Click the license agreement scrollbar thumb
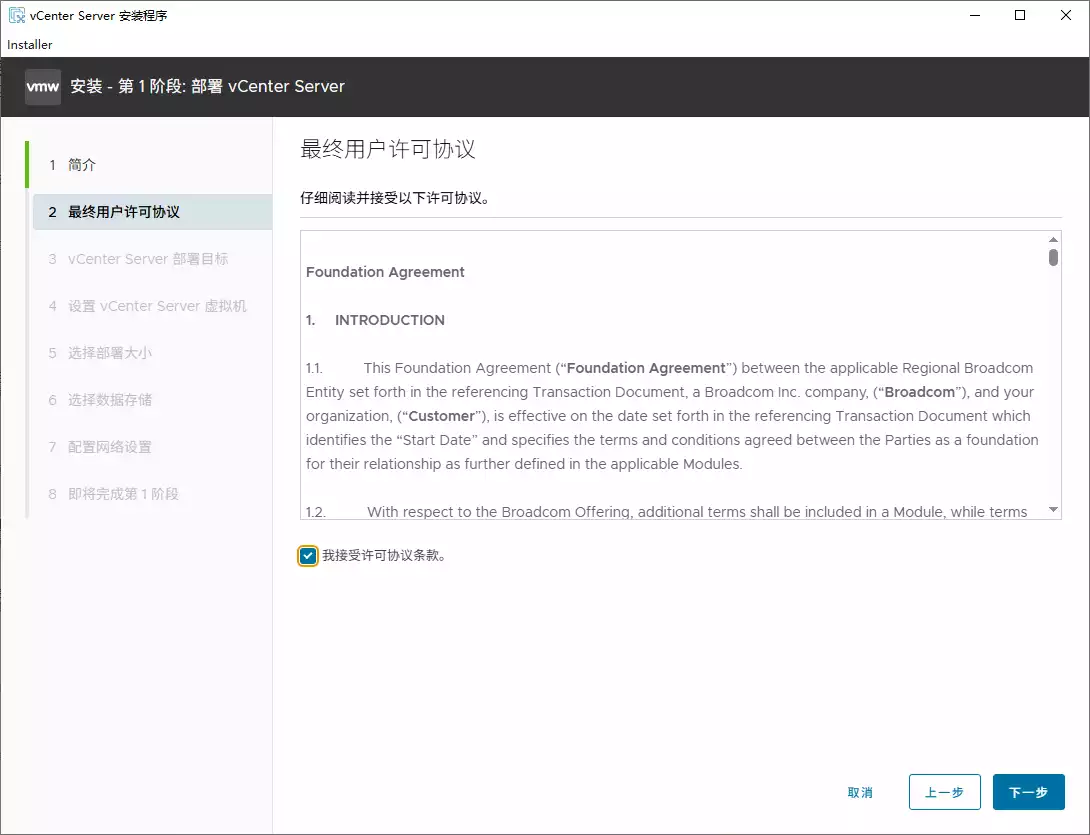Screen dimensions: 1090x835 (x=1053, y=257)
